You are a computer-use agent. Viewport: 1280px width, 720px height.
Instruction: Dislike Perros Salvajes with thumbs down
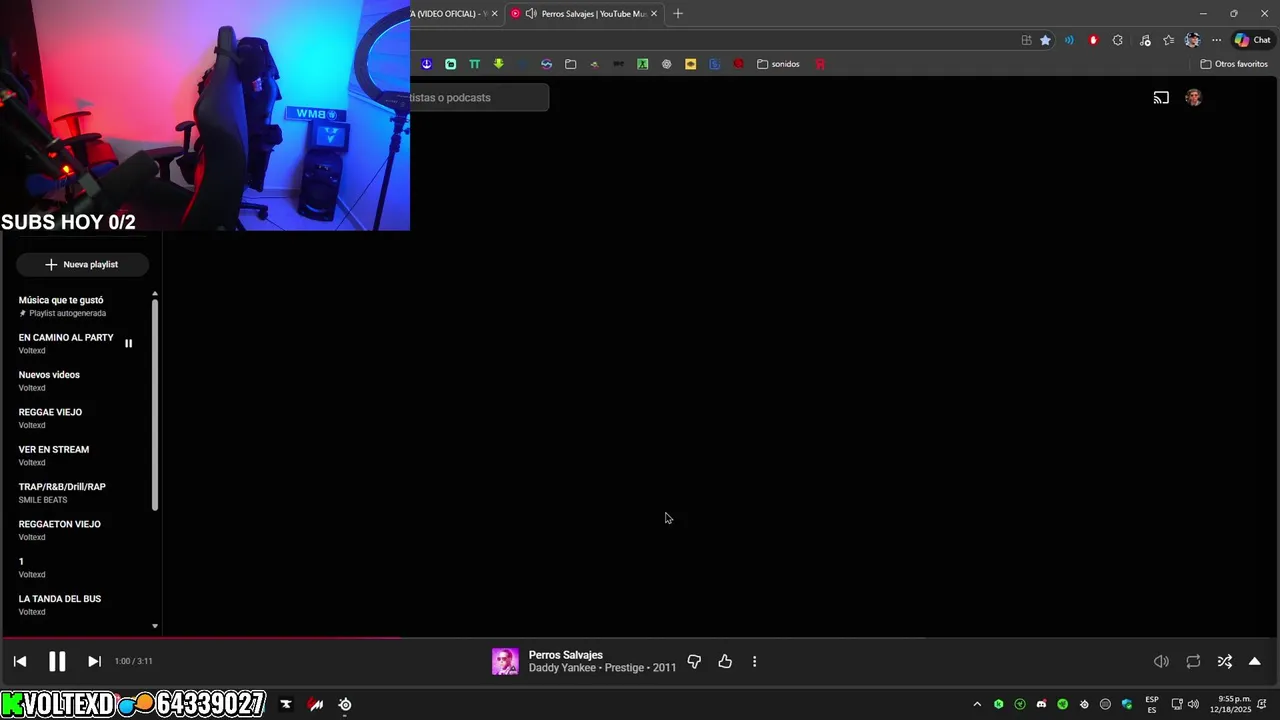(694, 662)
